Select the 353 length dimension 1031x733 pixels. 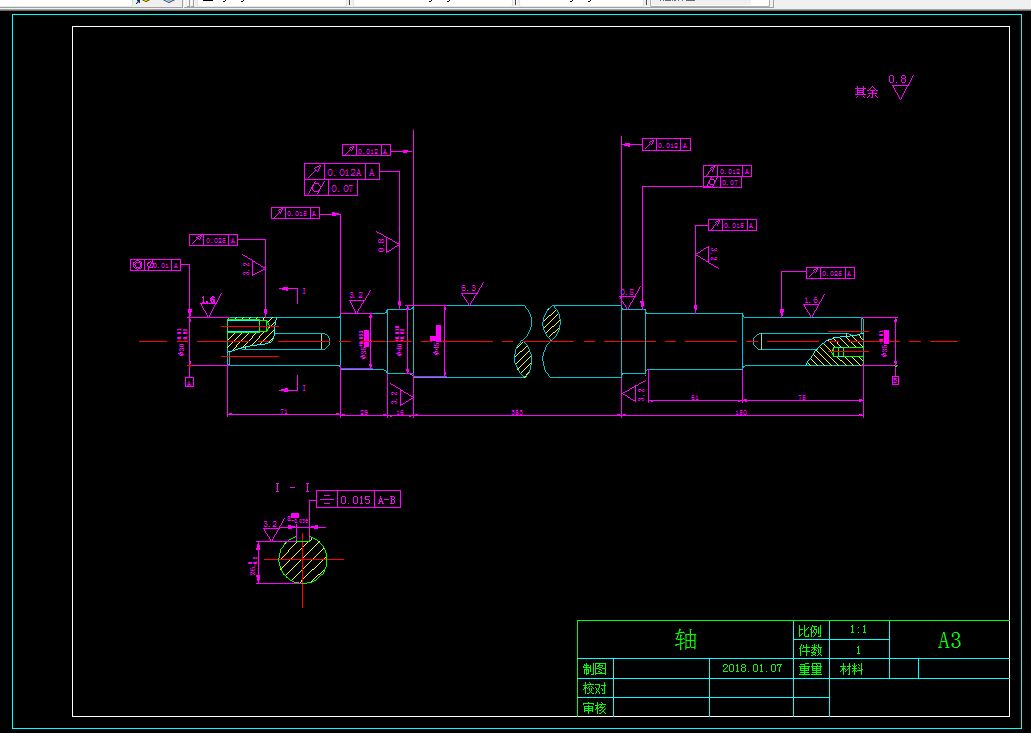pyautogui.click(x=517, y=412)
